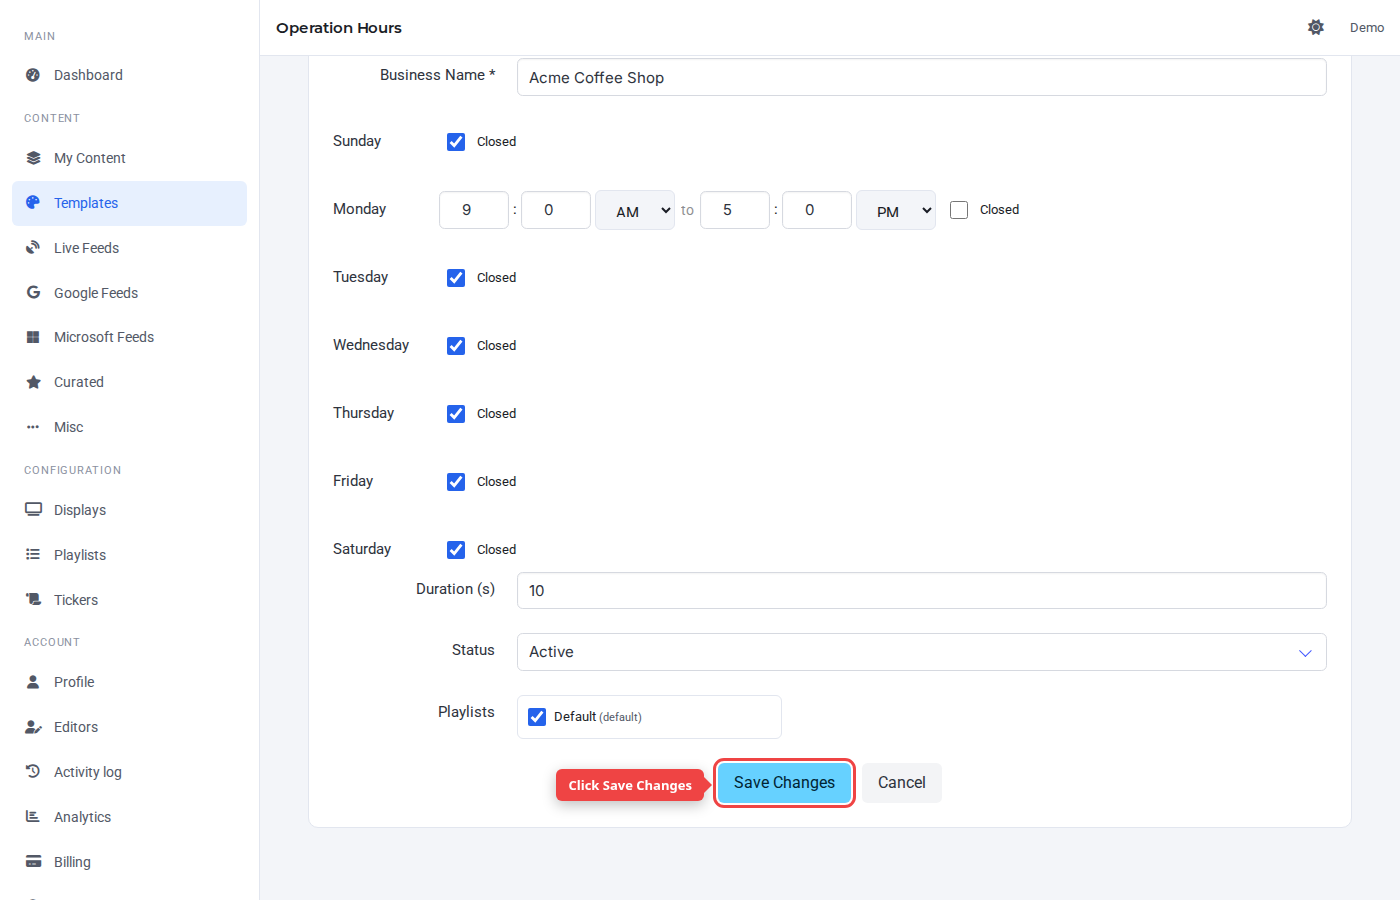
Task: Click the My Content layers icon
Action: [x=33, y=158]
